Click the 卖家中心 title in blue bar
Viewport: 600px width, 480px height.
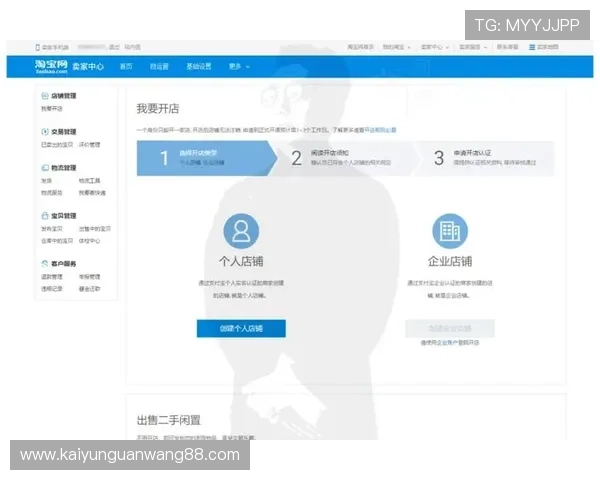coord(88,67)
